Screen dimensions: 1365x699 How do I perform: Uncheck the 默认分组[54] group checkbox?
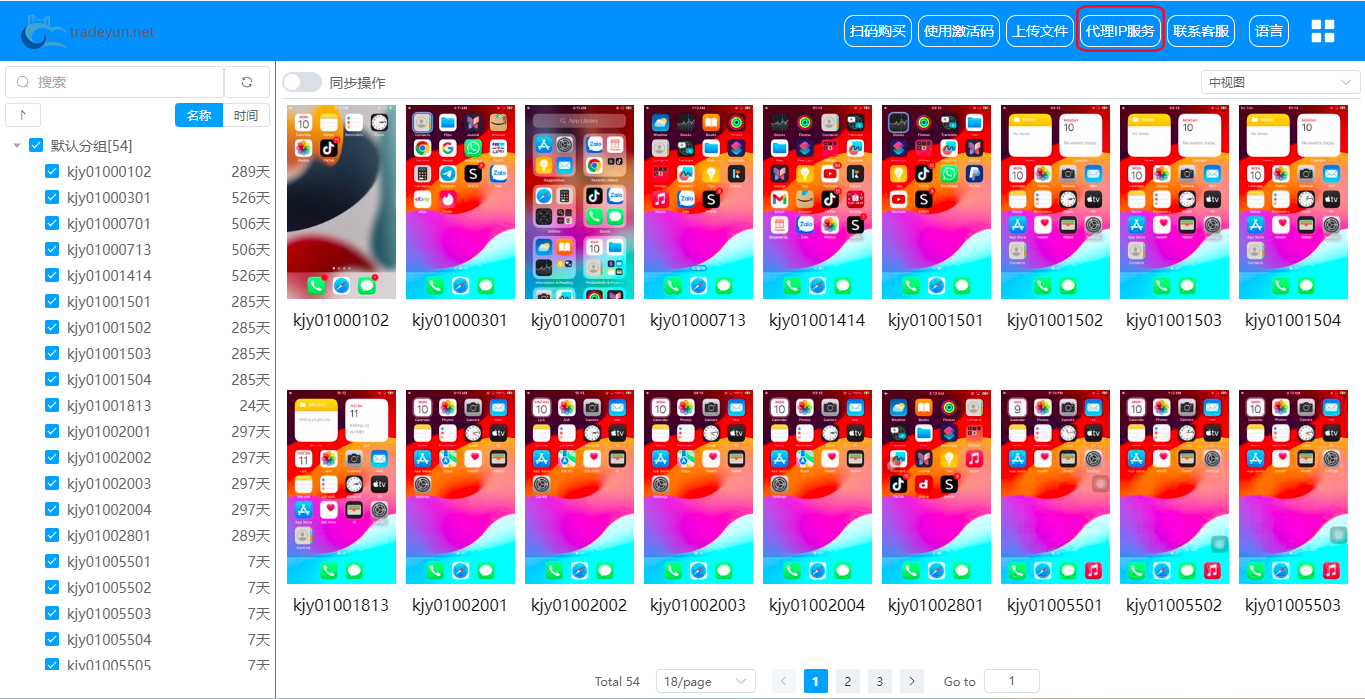(x=36, y=145)
